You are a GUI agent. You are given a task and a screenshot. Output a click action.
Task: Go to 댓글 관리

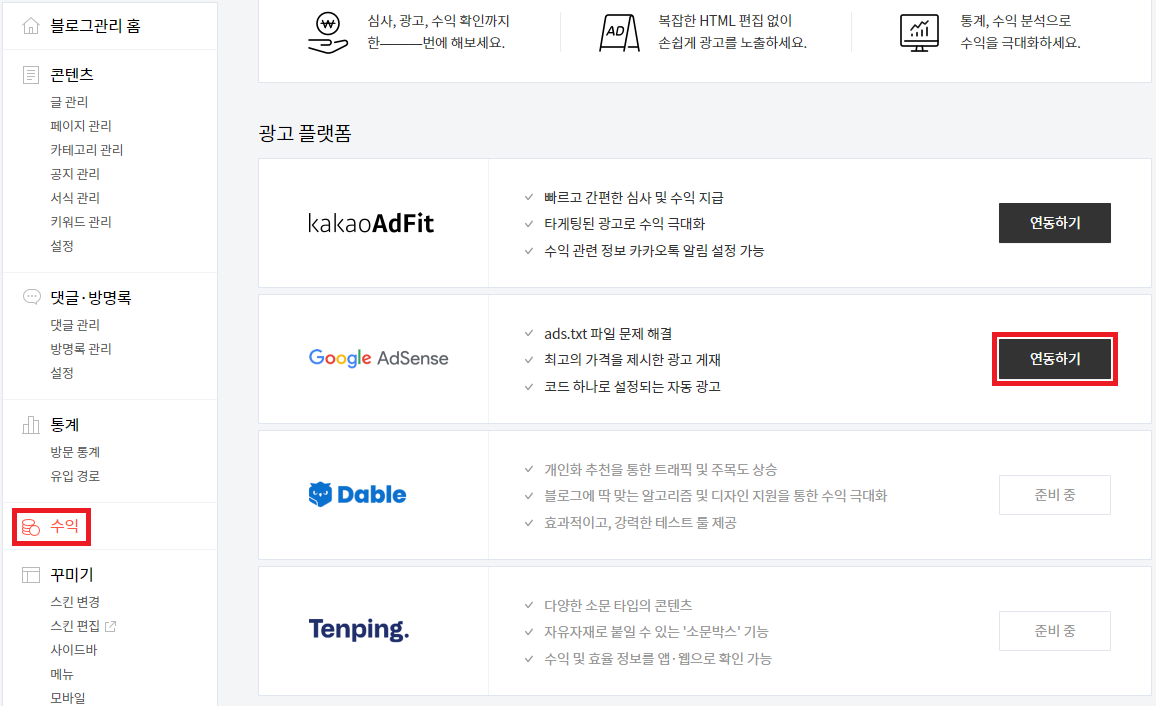pos(75,324)
